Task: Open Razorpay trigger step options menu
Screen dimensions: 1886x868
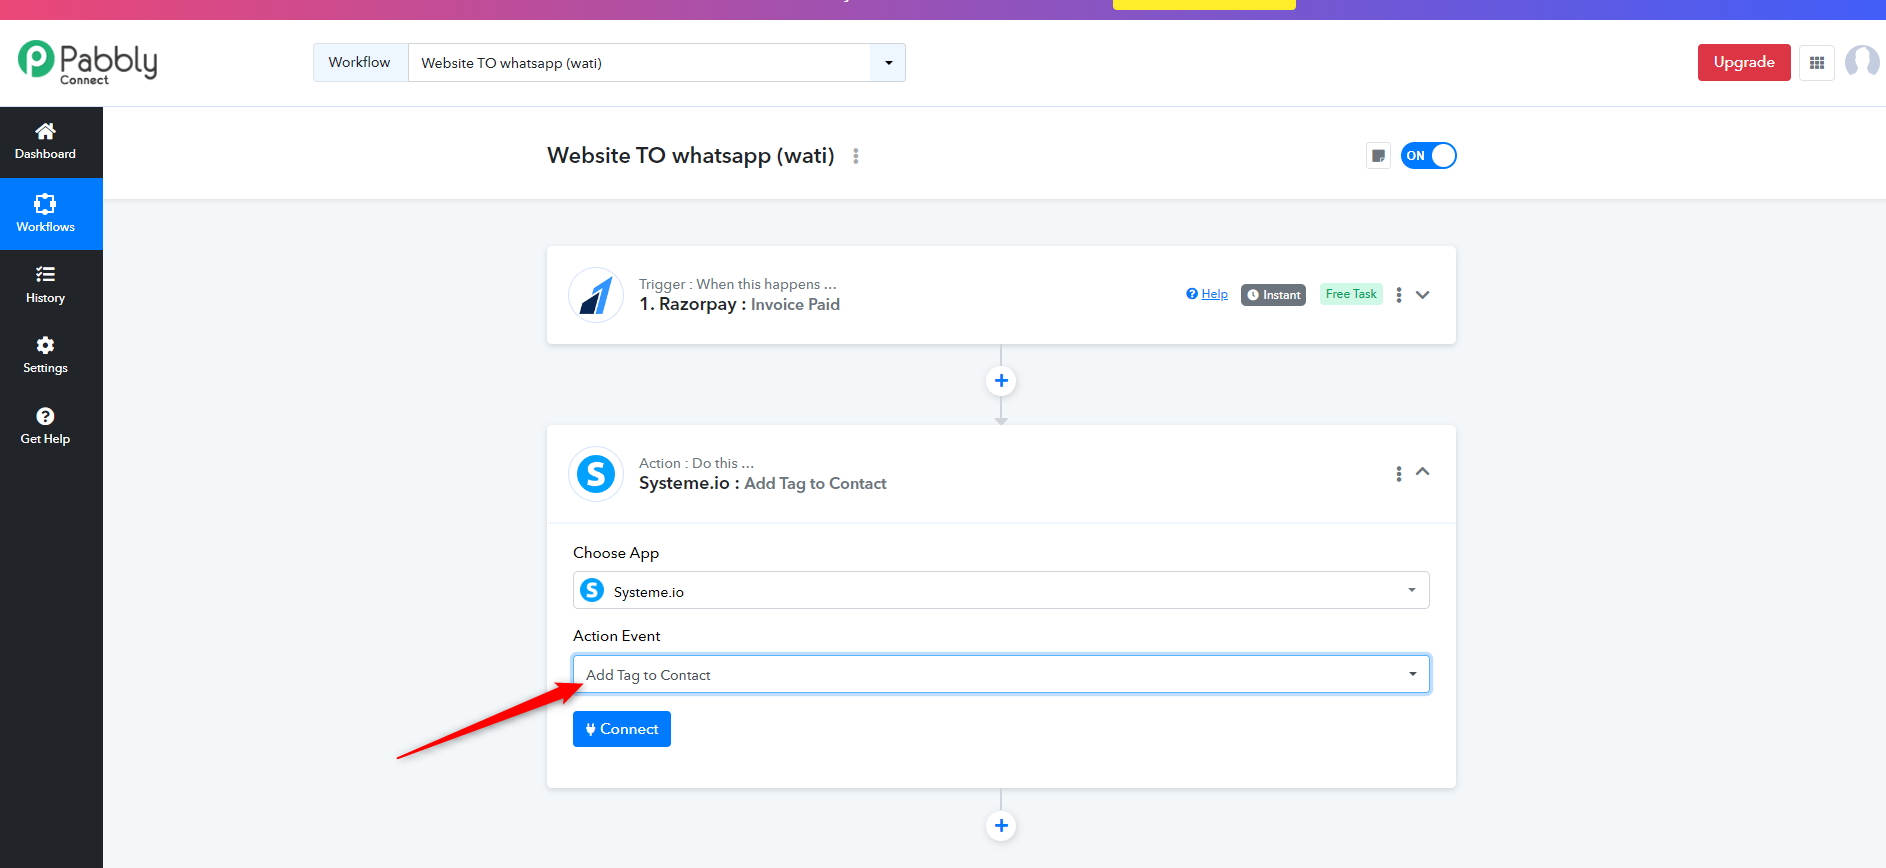Action: point(1399,295)
